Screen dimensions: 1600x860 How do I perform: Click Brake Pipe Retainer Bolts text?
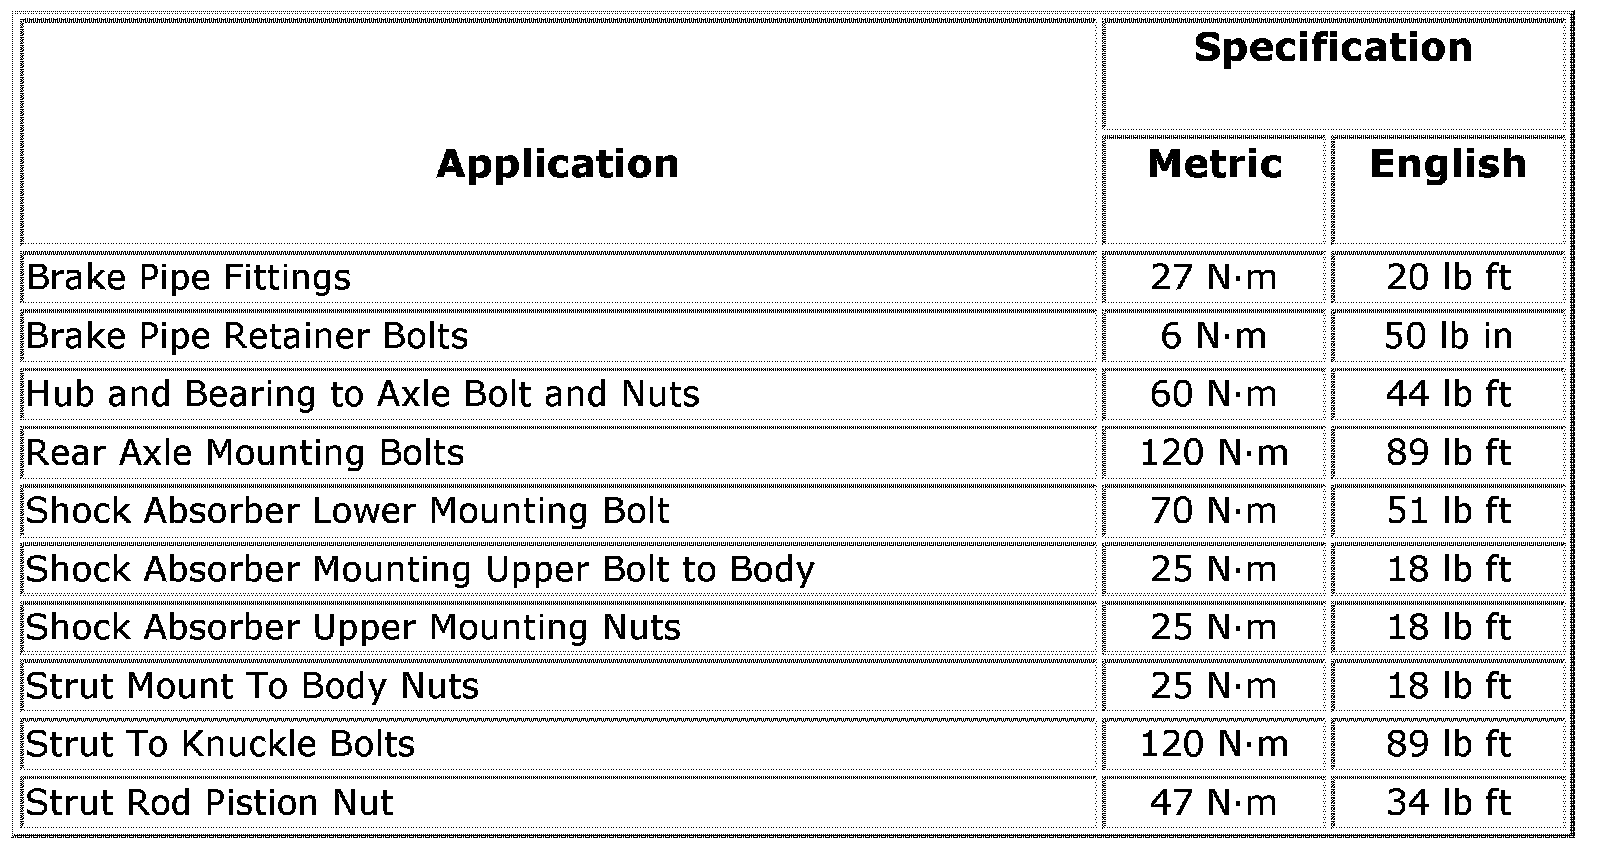pos(246,336)
